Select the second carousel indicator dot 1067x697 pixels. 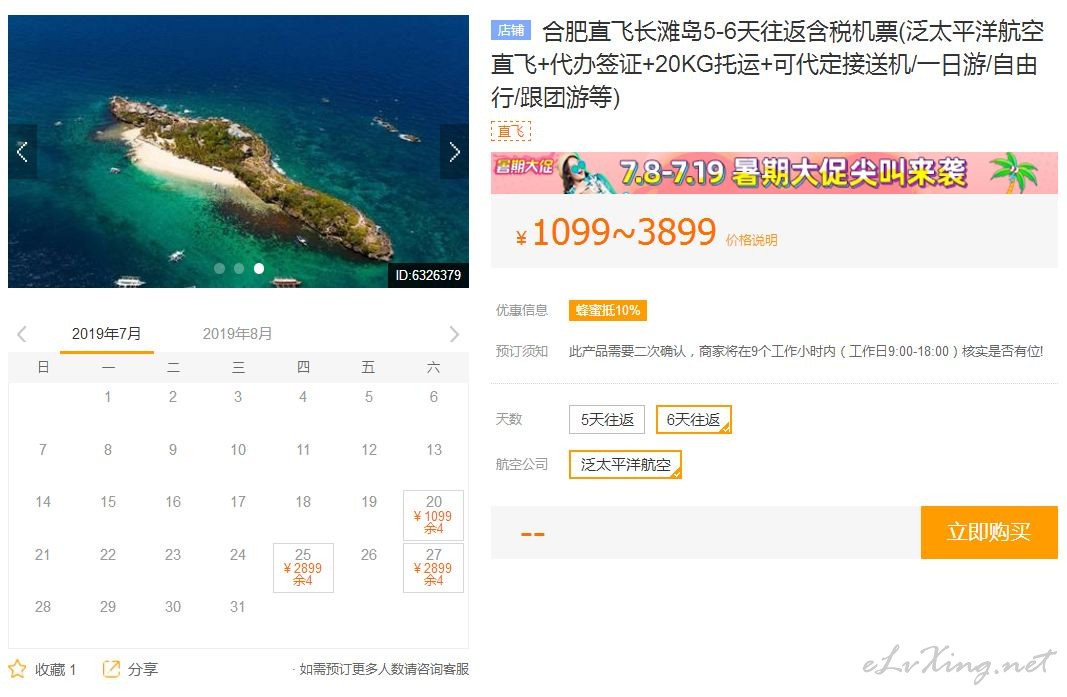(x=239, y=268)
